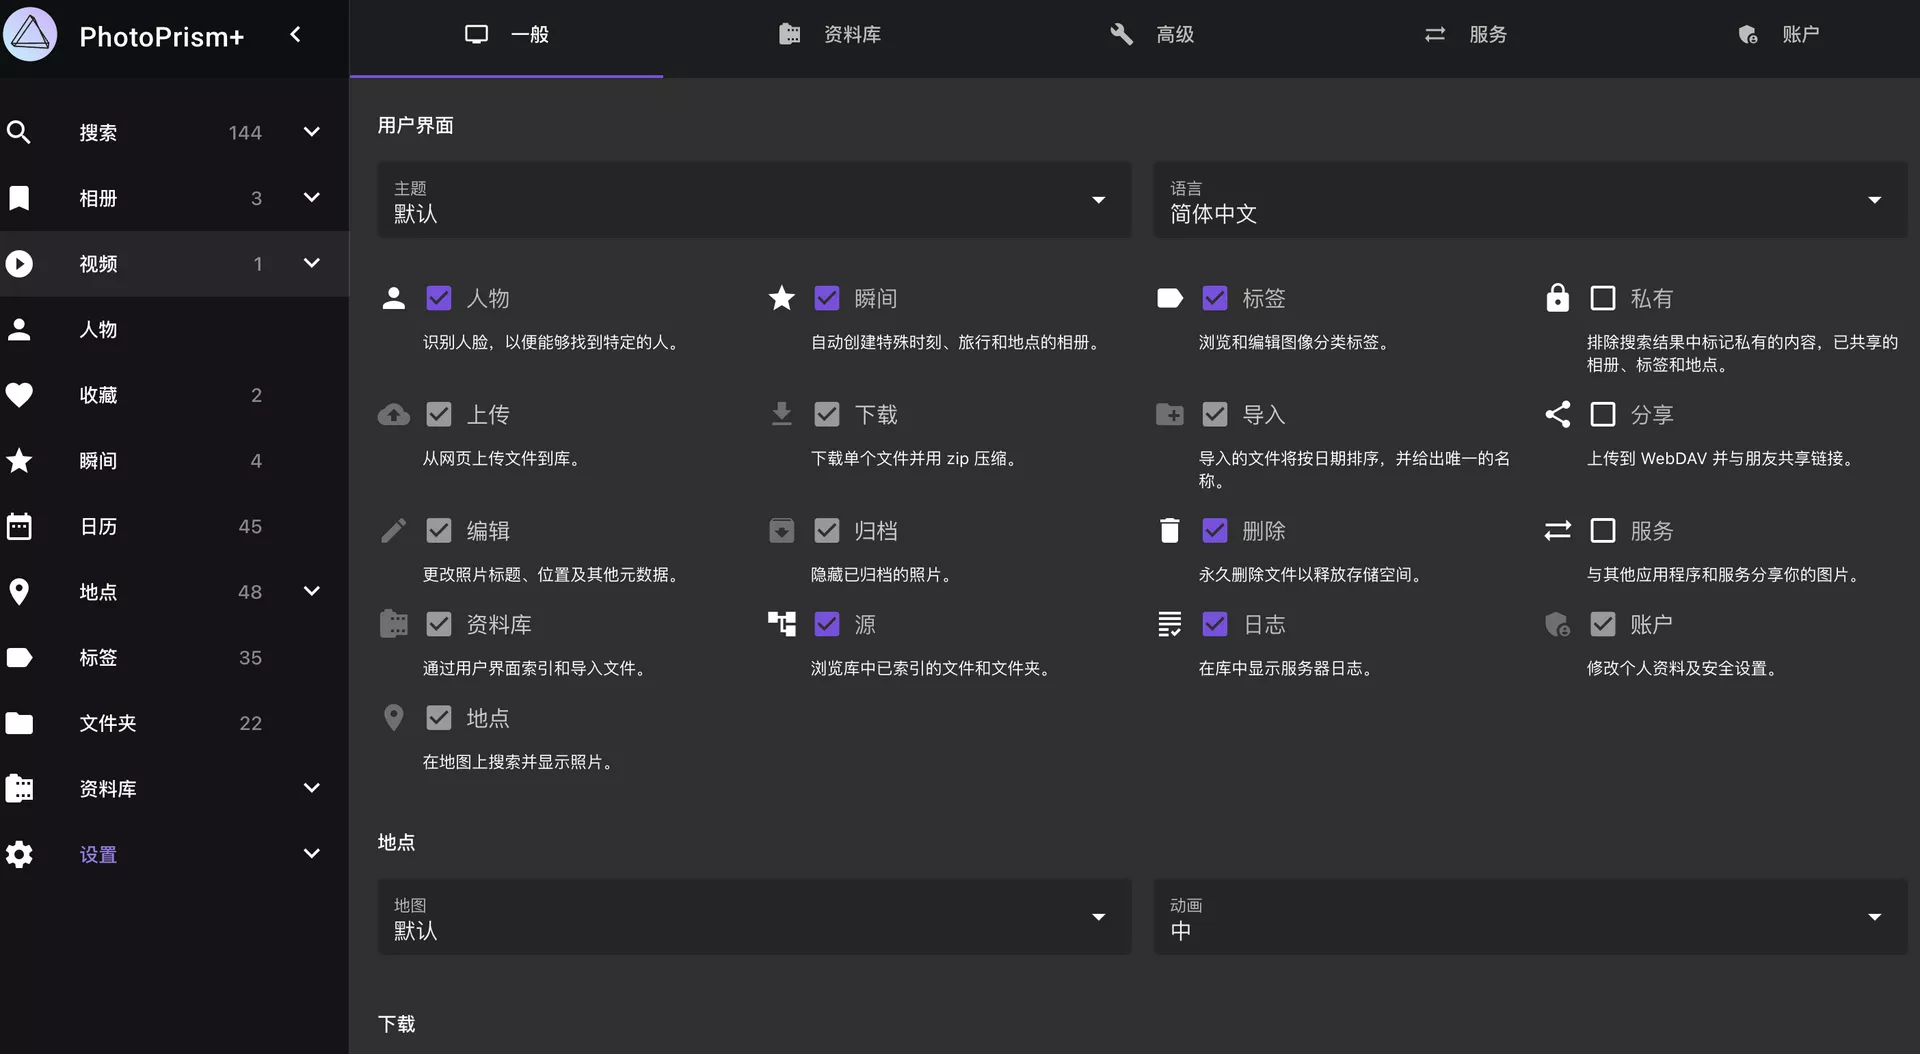Disable the 人物 checkbox

tap(439, 298)
